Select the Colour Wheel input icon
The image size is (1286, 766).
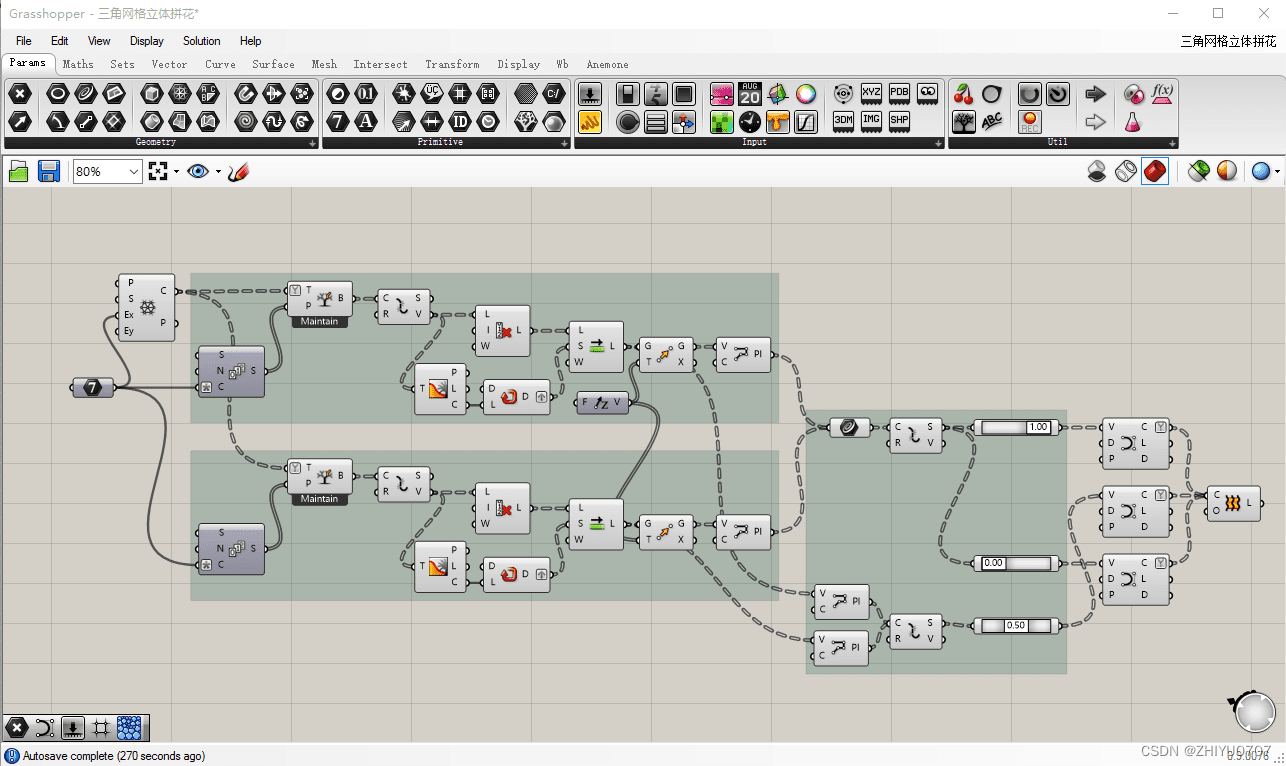tap(806, 94)
